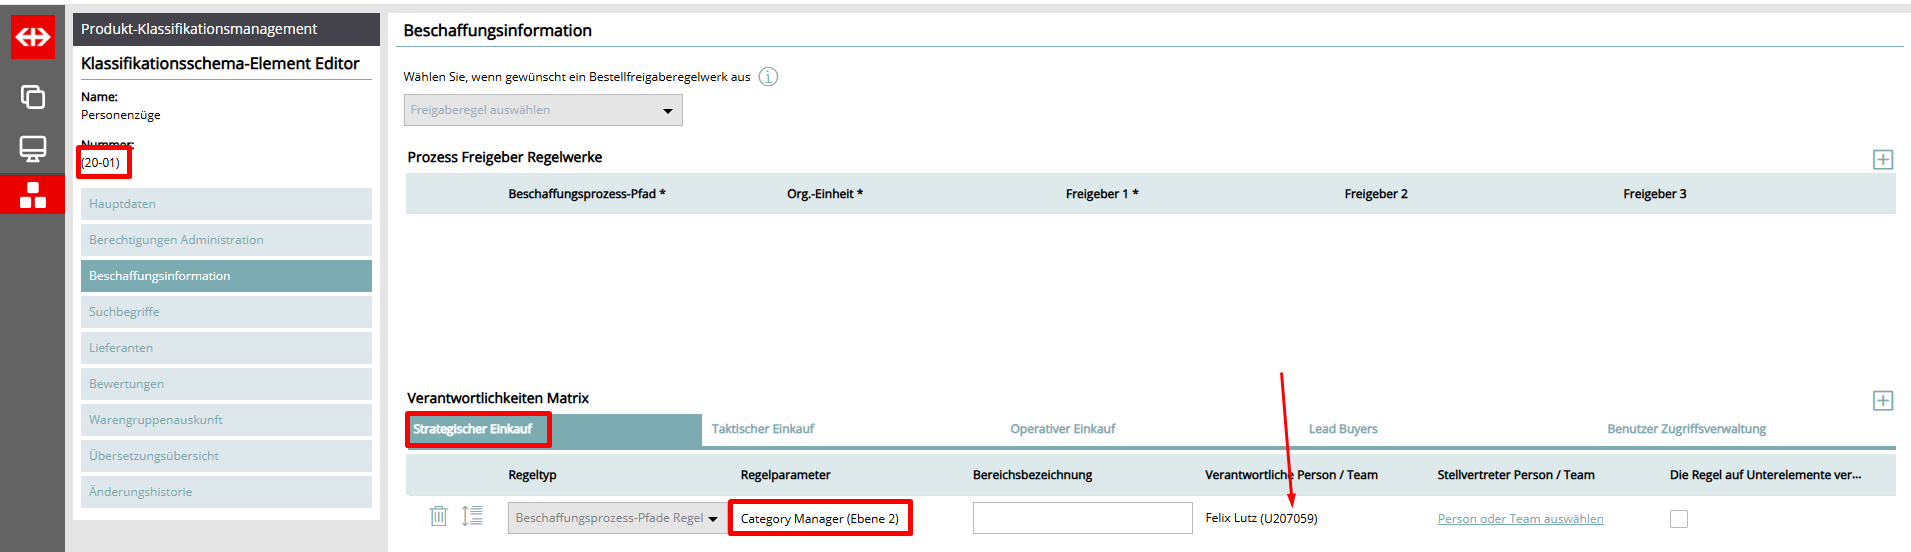
Task: Open the copy documents sidebar icon
Action: click(x=33, y=97)
